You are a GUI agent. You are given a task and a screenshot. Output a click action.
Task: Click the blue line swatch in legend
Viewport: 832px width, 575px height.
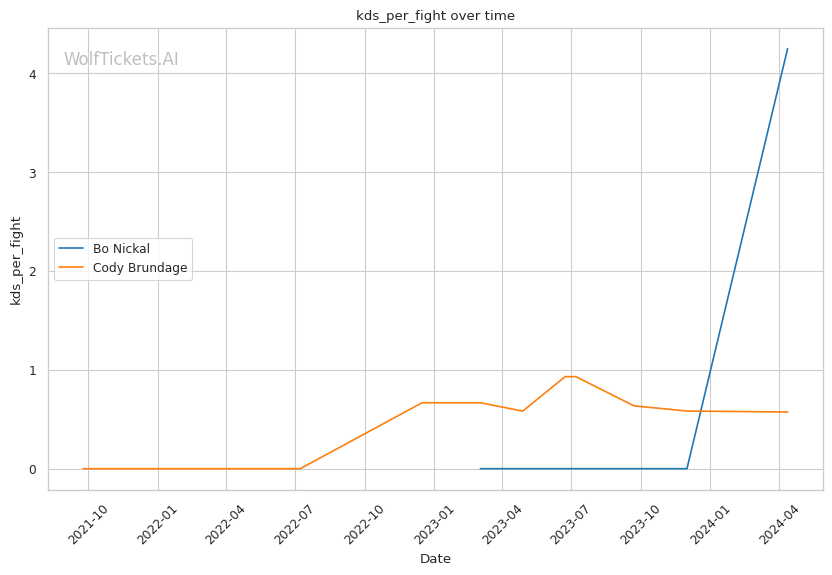72,248
